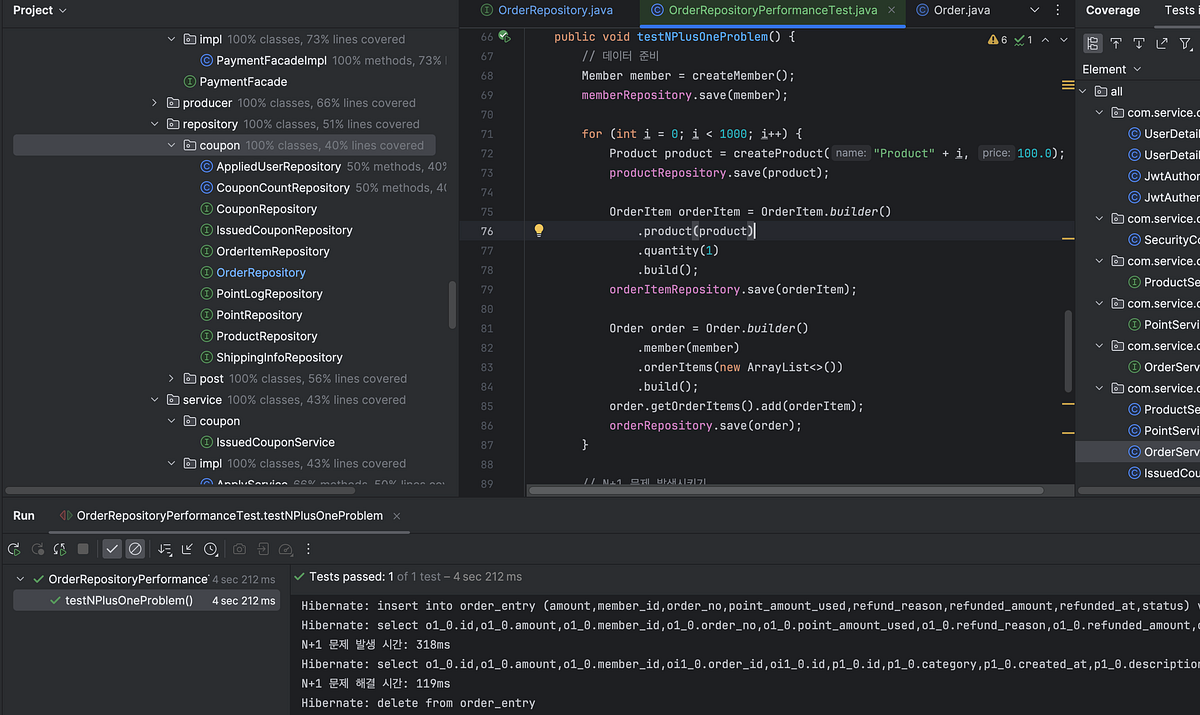This screenshot has height=715, width=1200.
Task: Collapse the com.service coverage node
Action: coord(1099,112)
